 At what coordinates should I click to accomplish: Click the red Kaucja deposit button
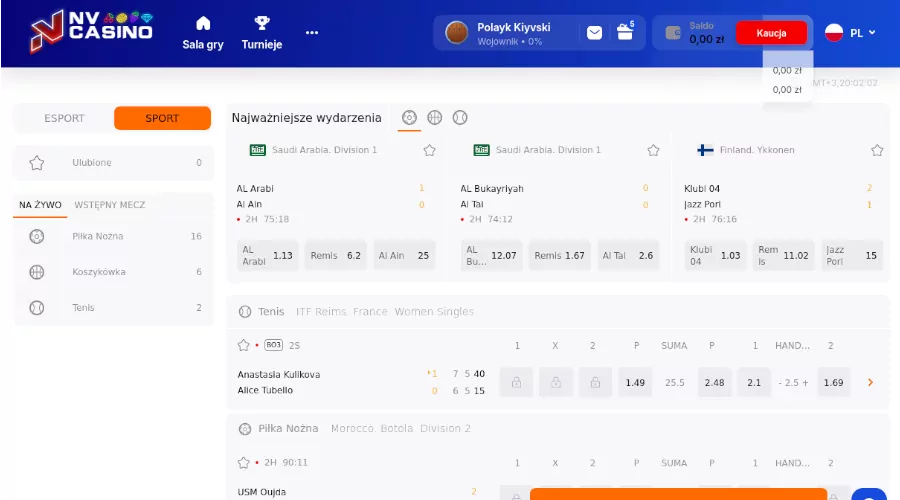771,33
